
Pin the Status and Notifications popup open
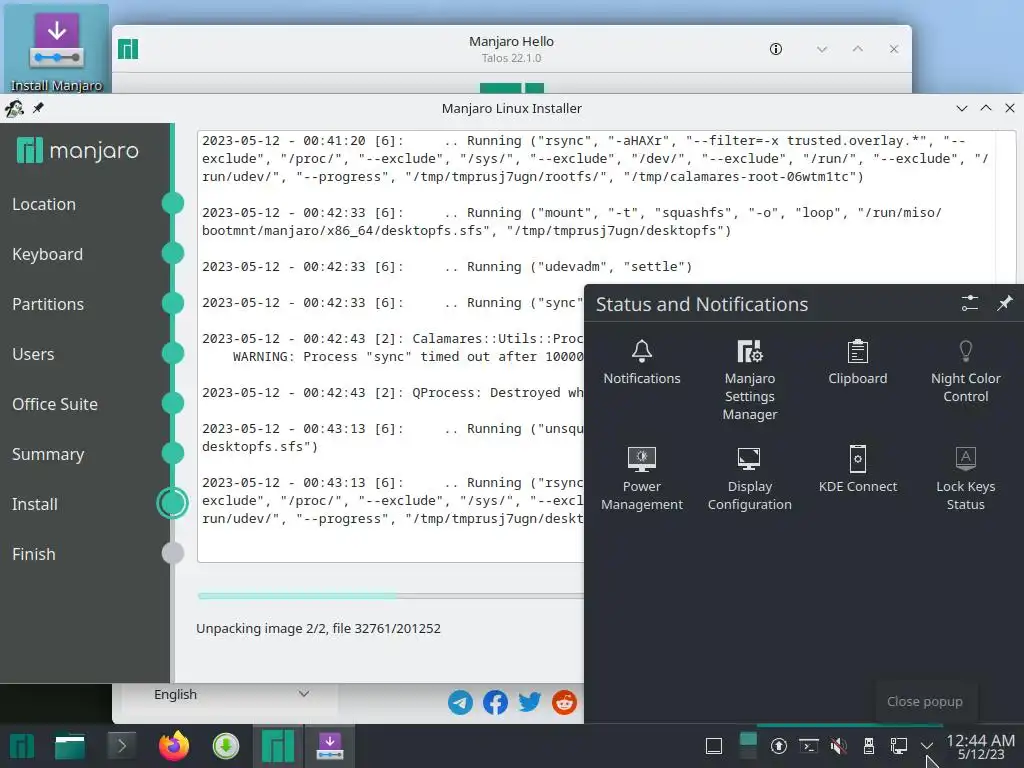point(1004,303)
